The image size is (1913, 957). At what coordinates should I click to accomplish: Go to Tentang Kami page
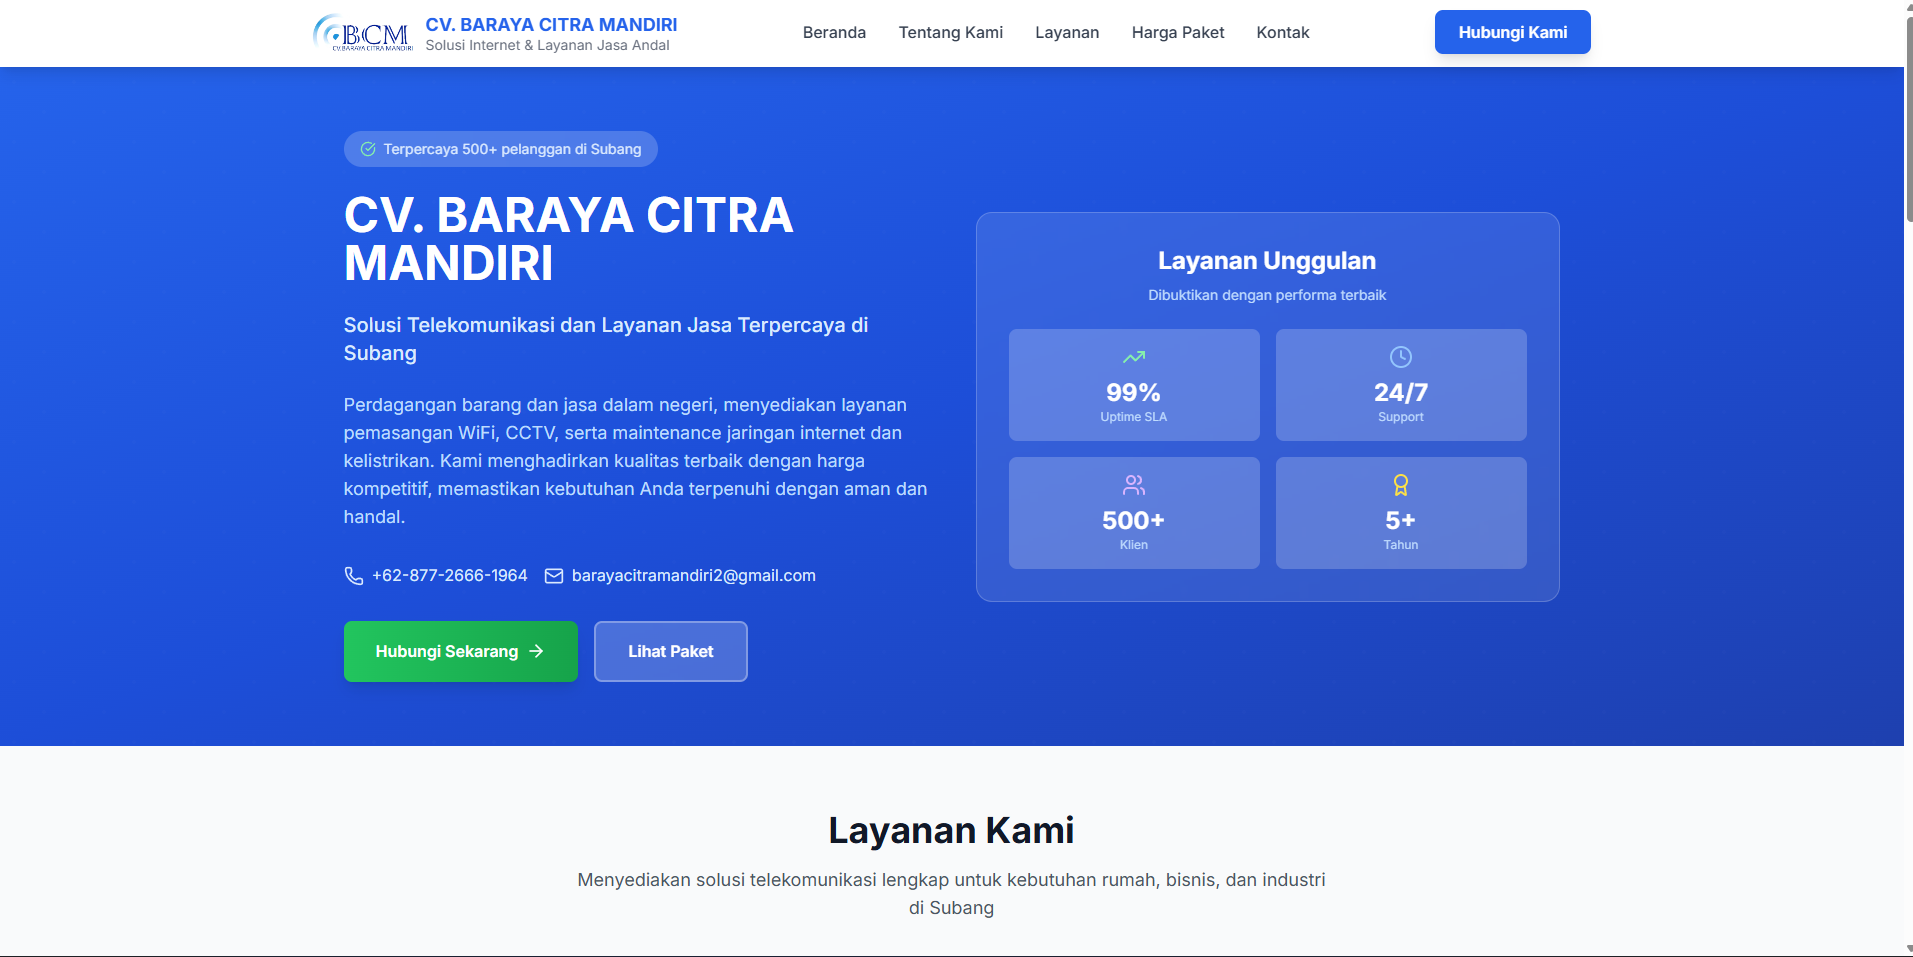click(x=950, y=33)
